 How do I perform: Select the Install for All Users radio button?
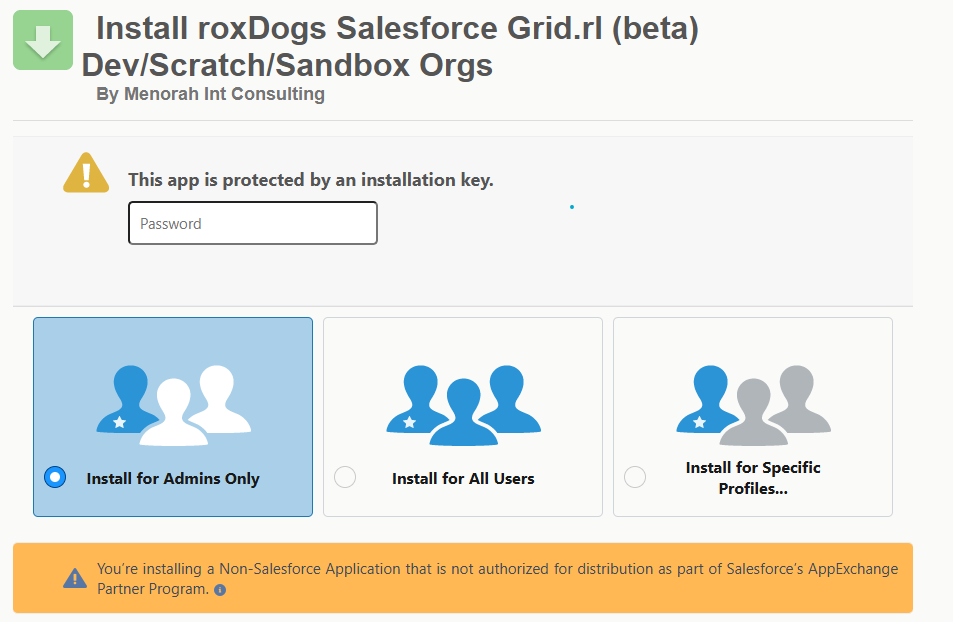click(345, 477)
